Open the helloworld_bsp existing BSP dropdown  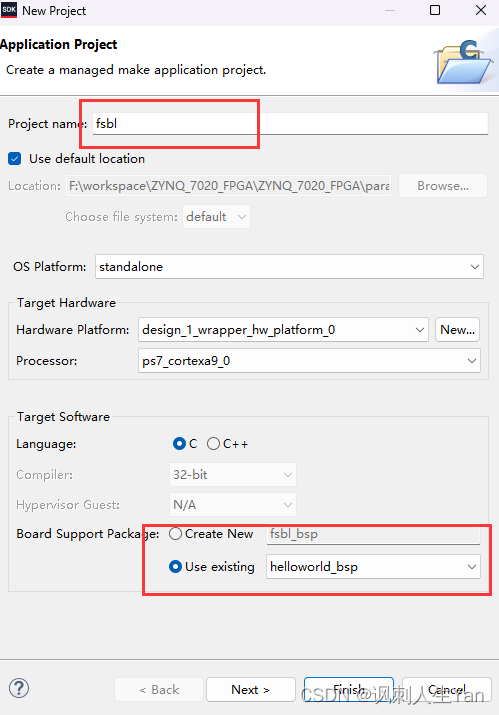pos(373,567)
